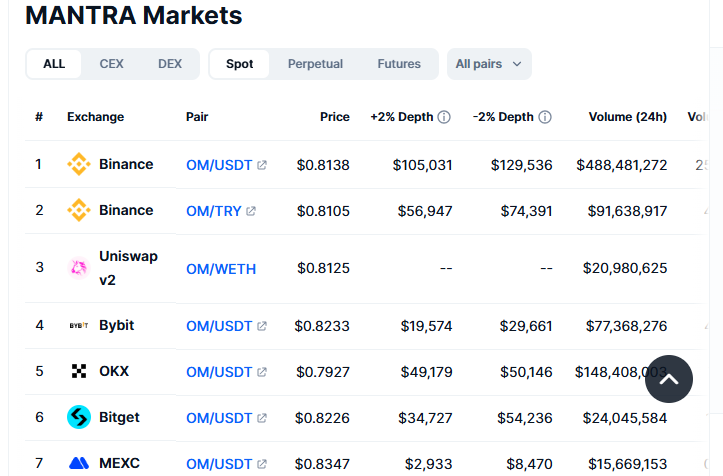Click the MANTRA Markets heading
Viewport: 723px width, 476px height.
click(134, 15)
